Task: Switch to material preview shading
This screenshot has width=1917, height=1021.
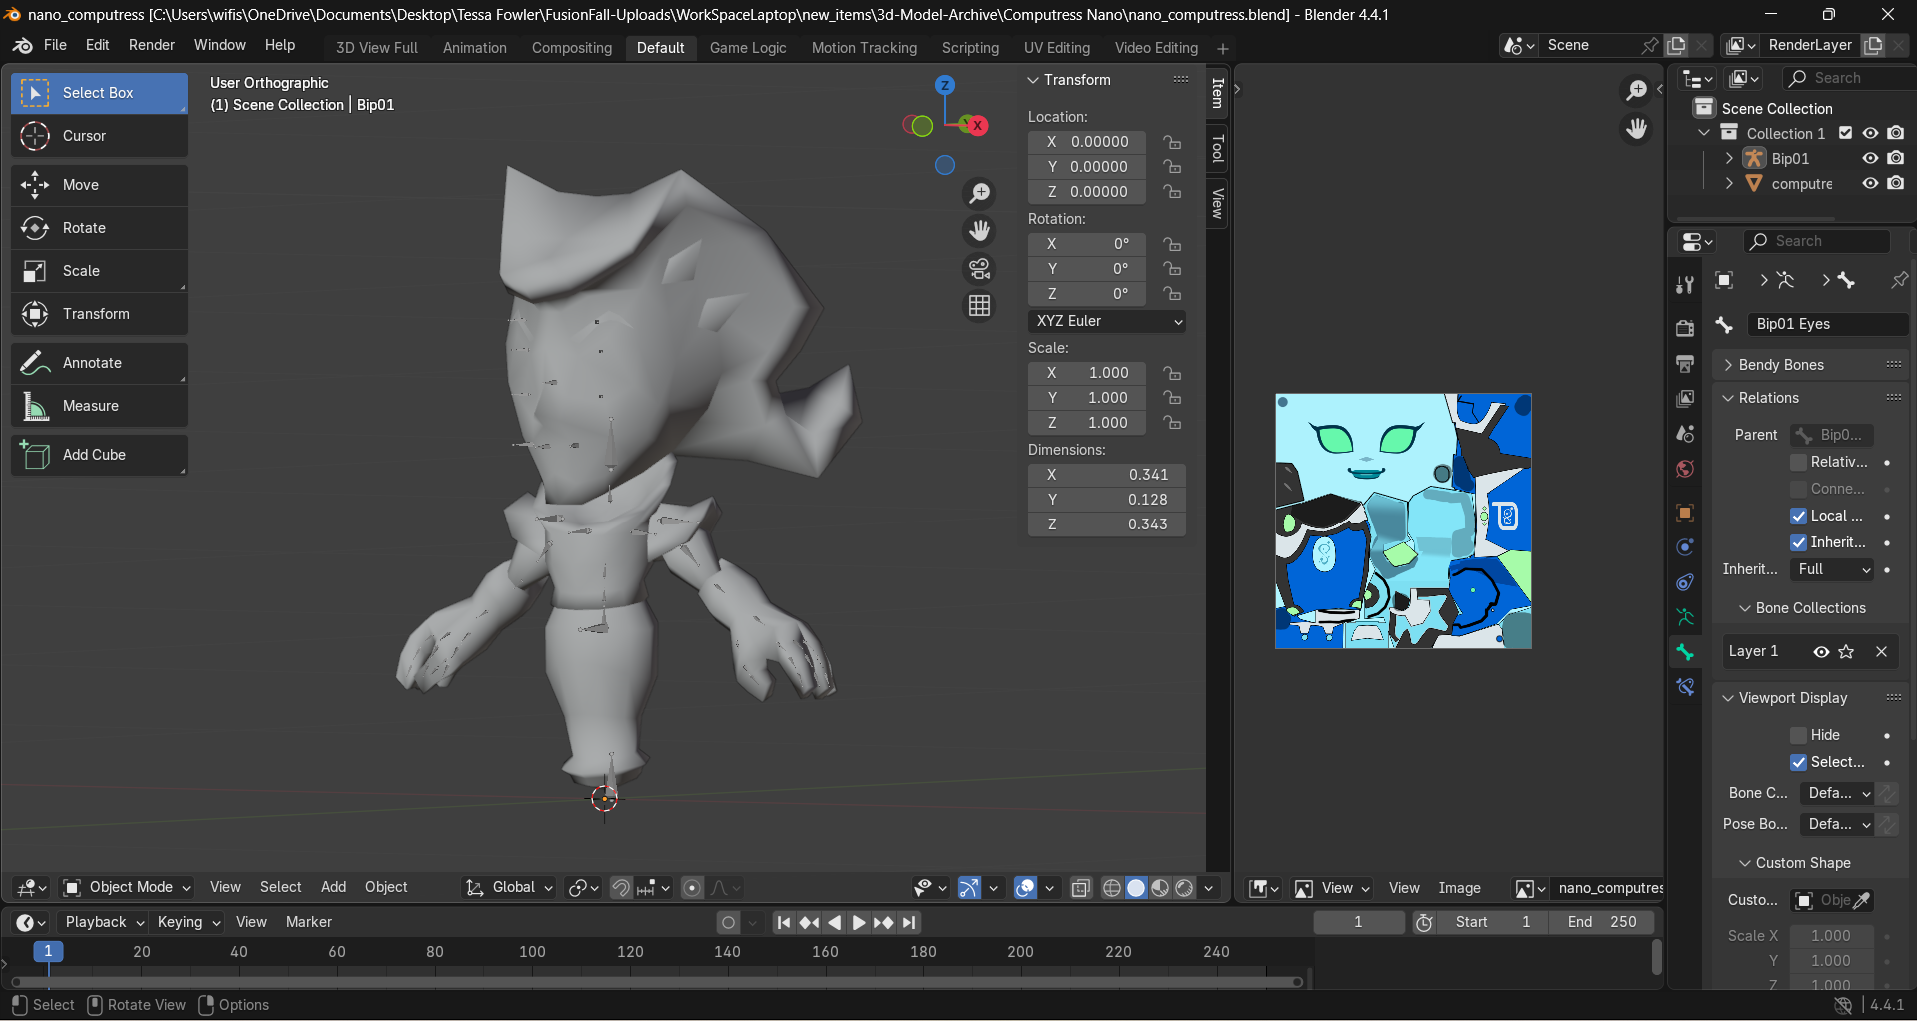Action: (1160, 888)
